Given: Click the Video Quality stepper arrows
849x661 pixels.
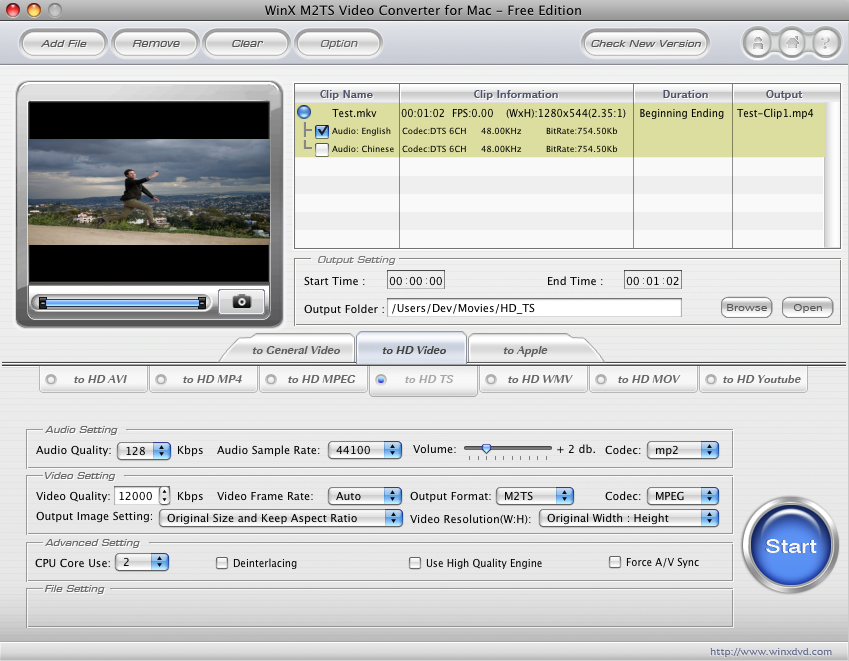Looking at the screenshot, I should tap(165, 495).
